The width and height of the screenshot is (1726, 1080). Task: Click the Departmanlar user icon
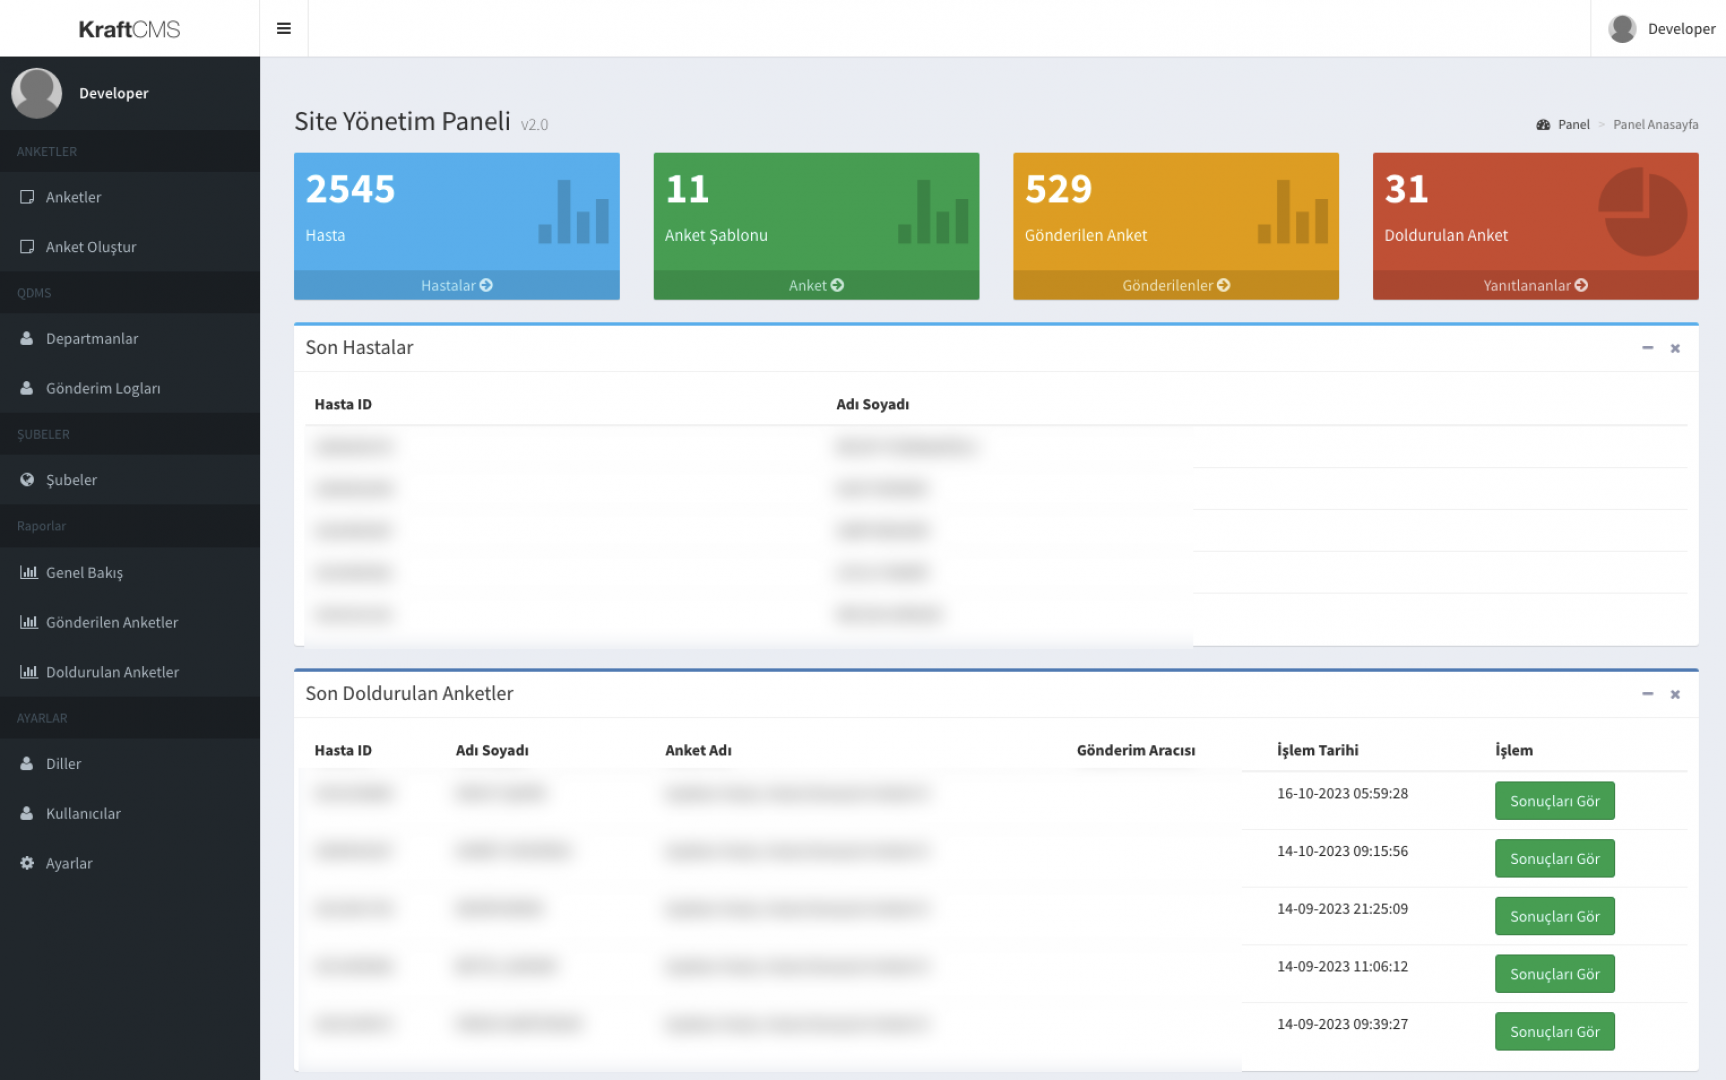pyautogui.click(x=27, y=338)
